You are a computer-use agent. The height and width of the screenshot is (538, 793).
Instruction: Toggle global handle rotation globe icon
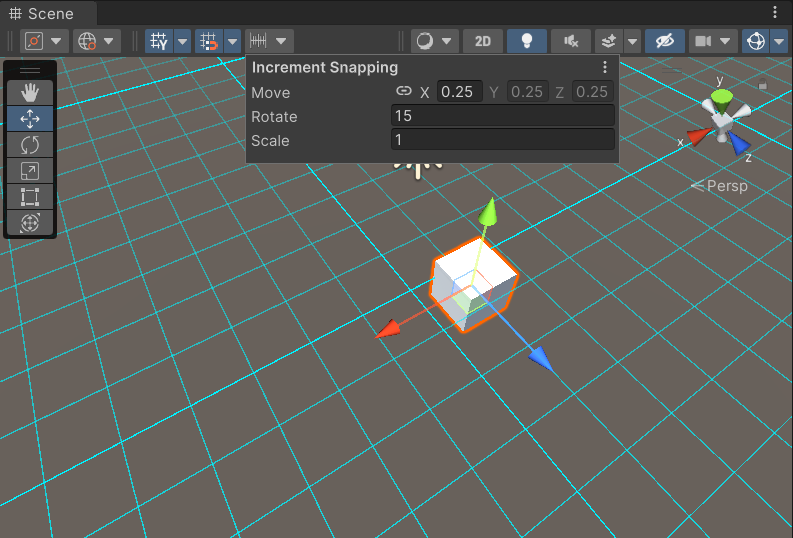click(x=87, y=41)
